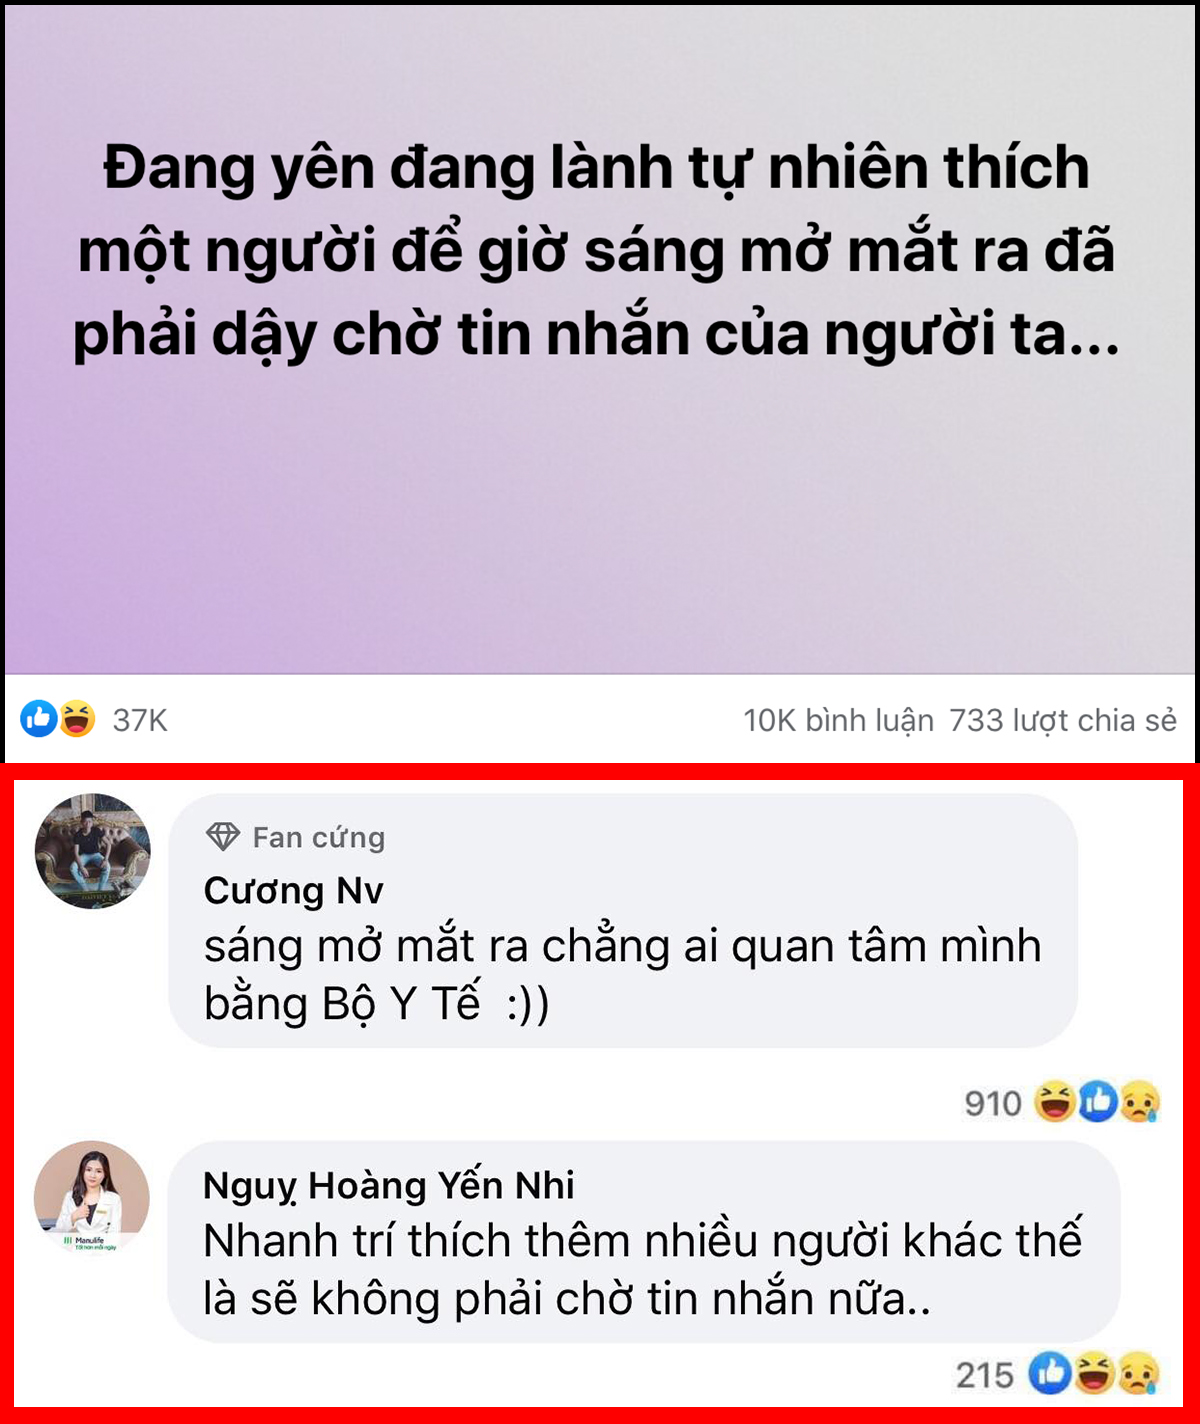
Task: Click Like icon on Cương Nv's comment reactions
Action: [x=1097, y=1102]
